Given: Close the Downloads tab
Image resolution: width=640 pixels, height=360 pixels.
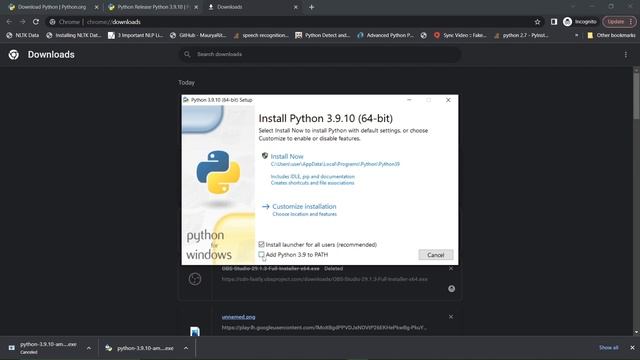Looking at the screenshot, I should [296, 7].
